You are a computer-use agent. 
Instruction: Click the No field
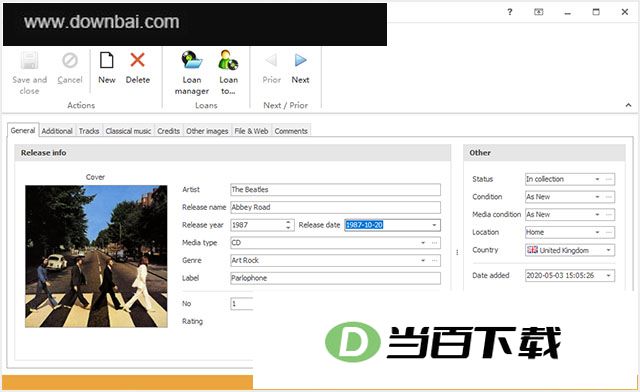242,304
